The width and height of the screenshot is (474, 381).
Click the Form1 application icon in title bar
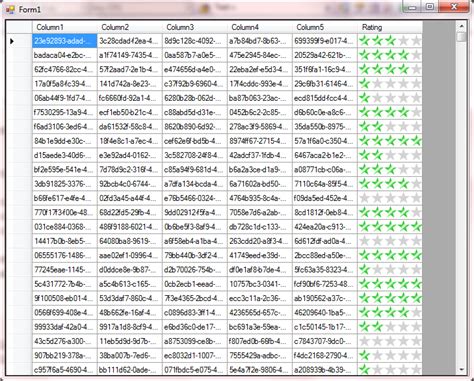point(10,10)
